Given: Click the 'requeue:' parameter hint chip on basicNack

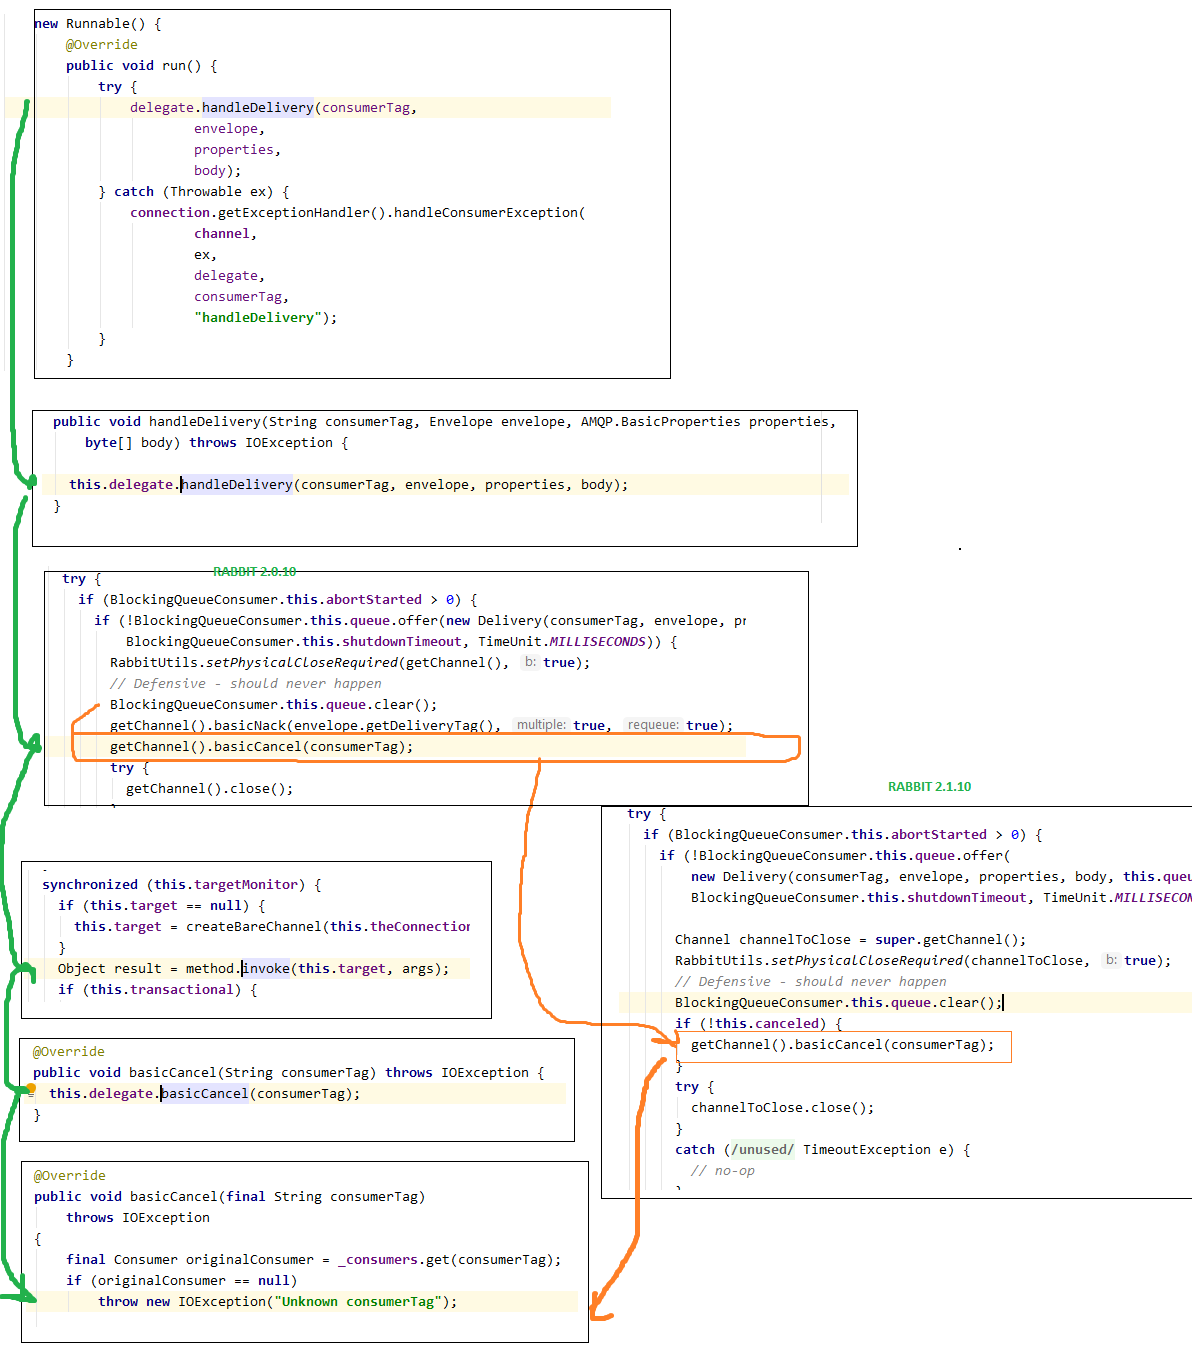Looking at the screenshot, I should [x=657, y=725].
